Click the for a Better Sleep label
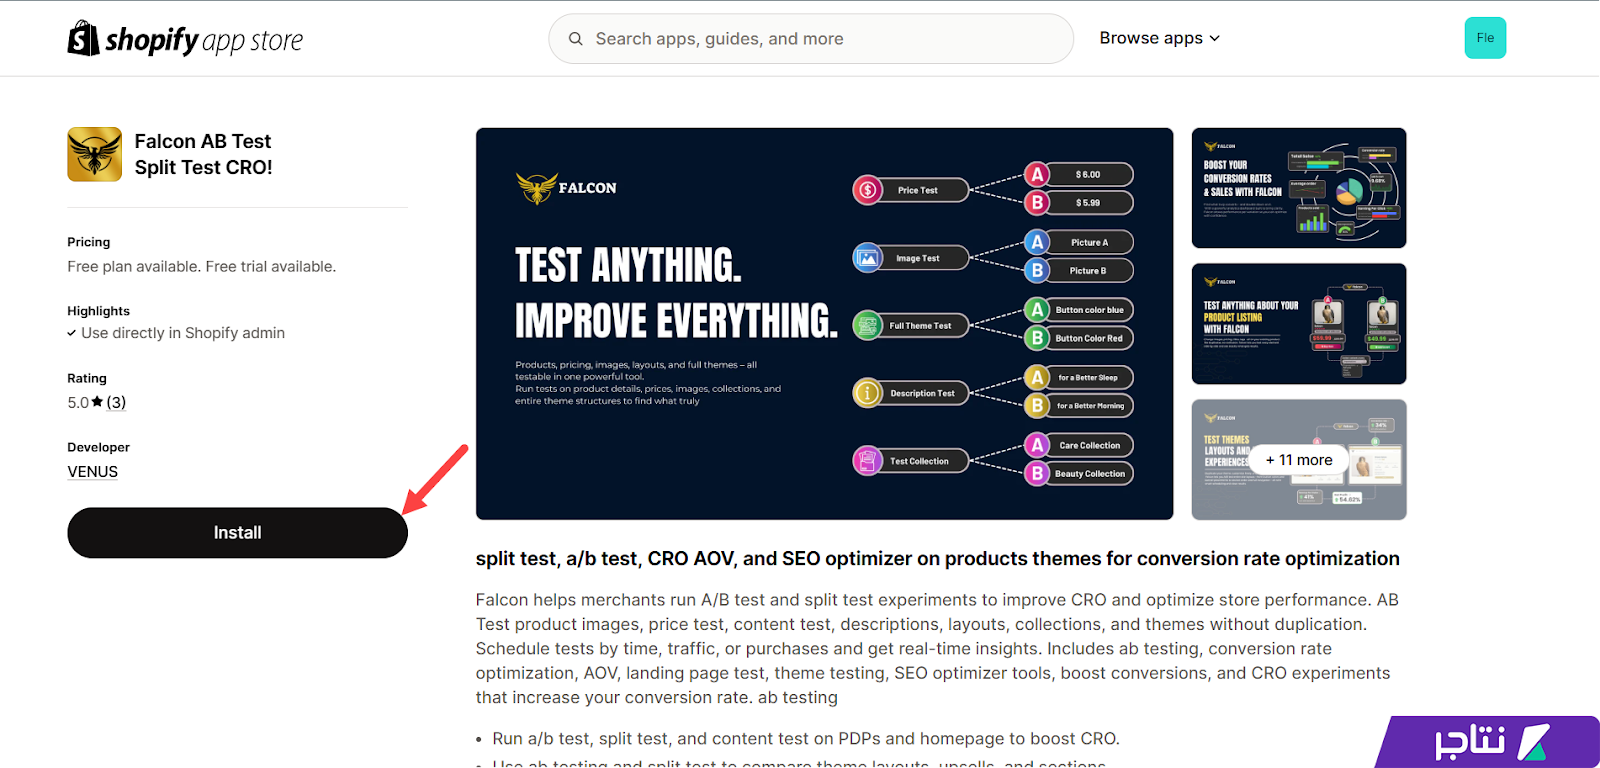Image resolution: width=1600 pixels, height=768 pixels. 1089,377
